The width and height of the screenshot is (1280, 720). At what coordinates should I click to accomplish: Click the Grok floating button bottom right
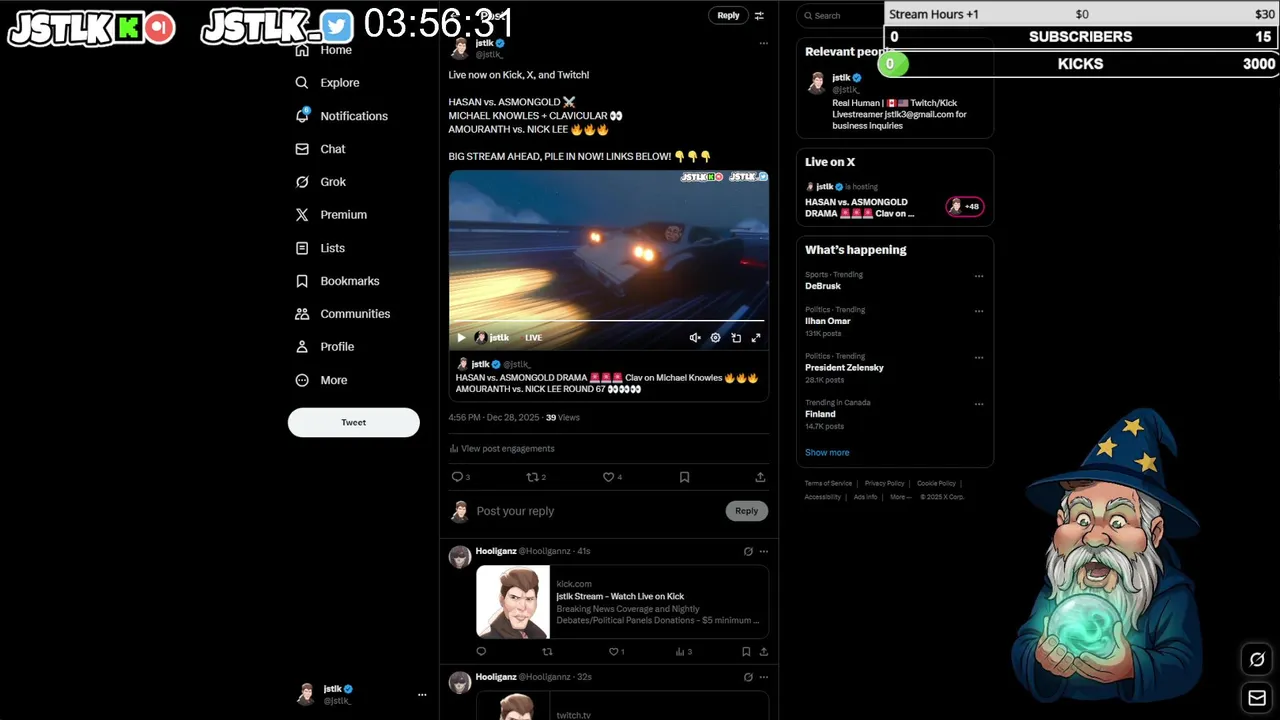tap(1257, 660)
